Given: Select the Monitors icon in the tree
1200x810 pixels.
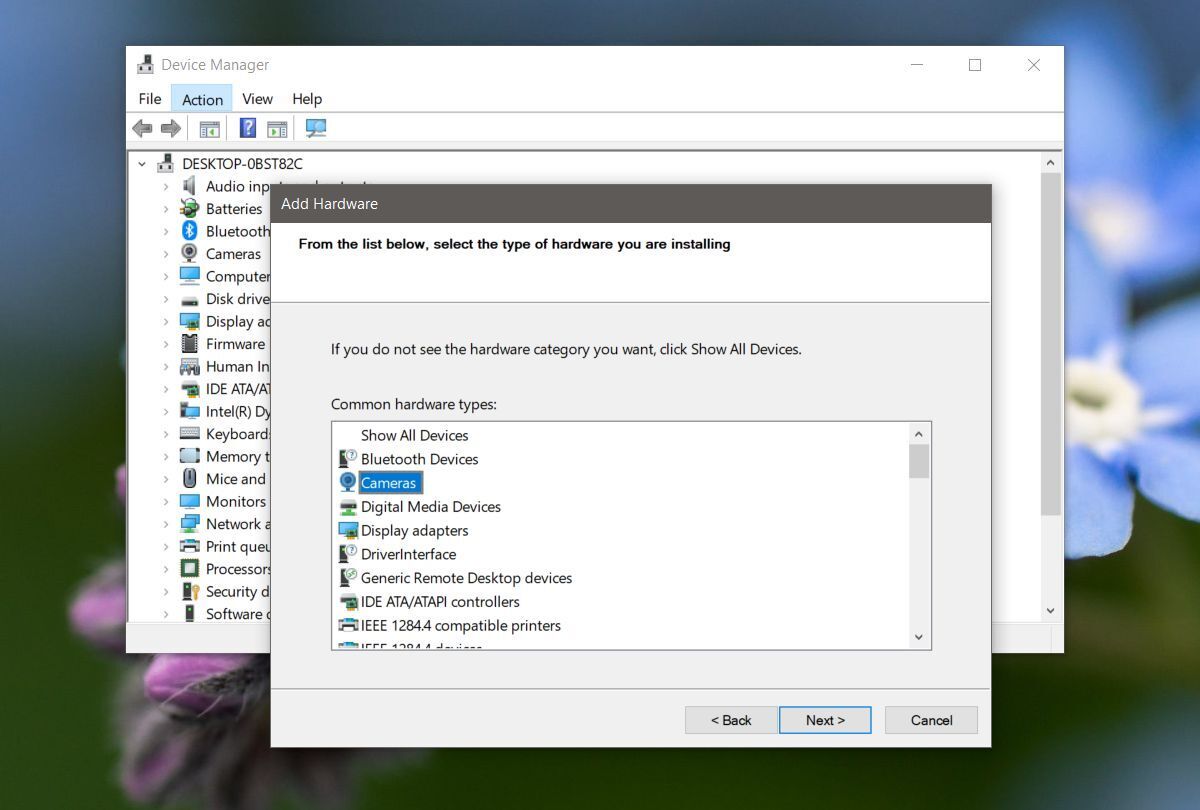Looking at the screenshot, I should tap(188, 501).
